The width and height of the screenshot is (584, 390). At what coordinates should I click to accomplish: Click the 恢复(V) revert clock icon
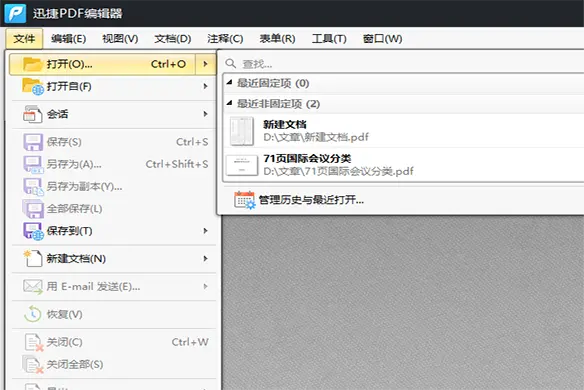(x=33, y=314)
